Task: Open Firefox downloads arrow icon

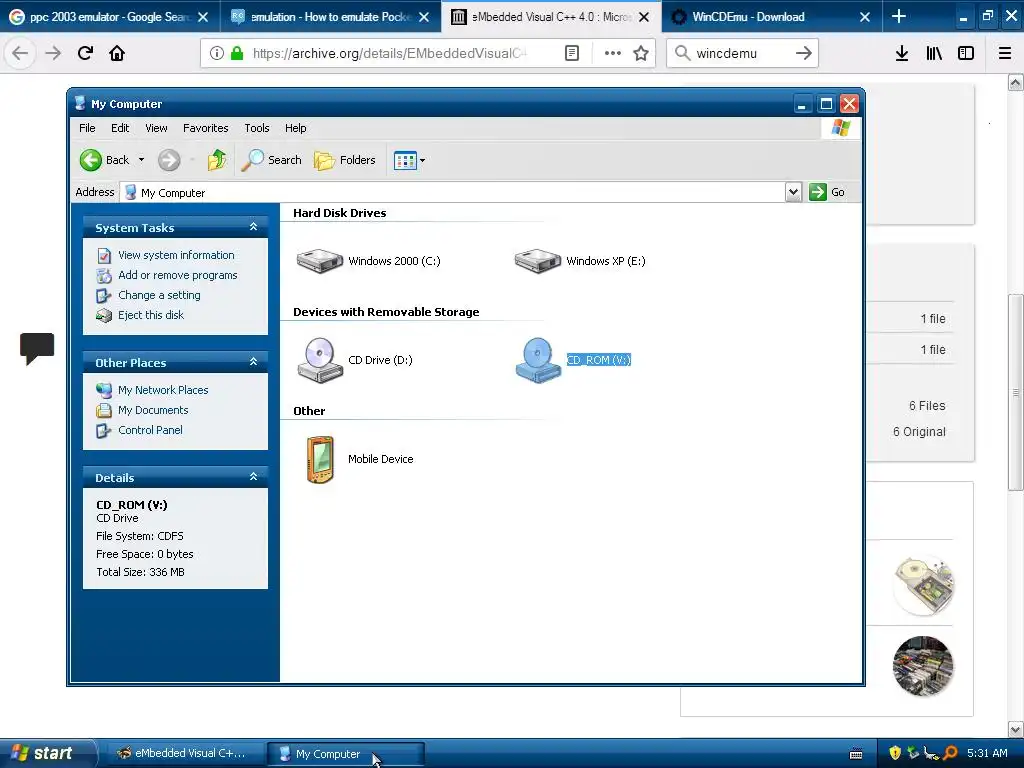Action: coord(902,53)
